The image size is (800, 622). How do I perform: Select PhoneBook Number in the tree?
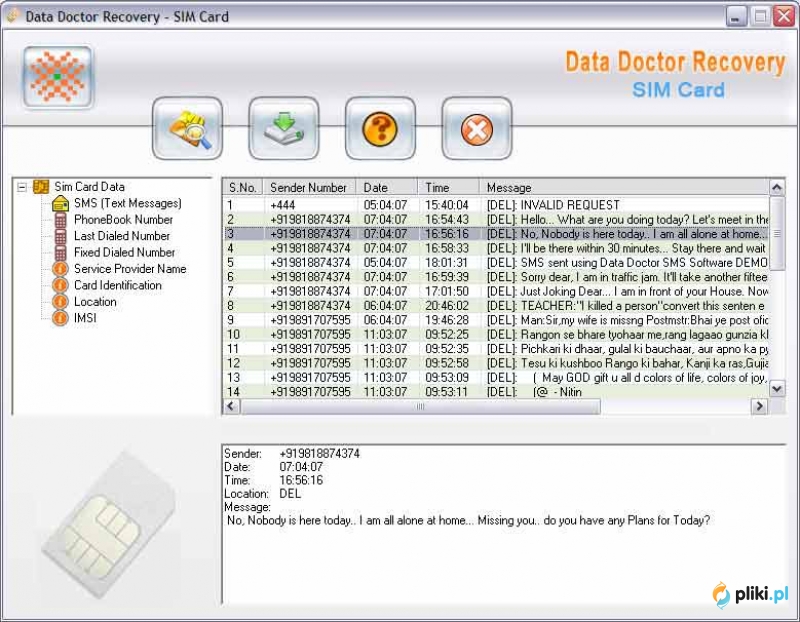tap(123, 219)
